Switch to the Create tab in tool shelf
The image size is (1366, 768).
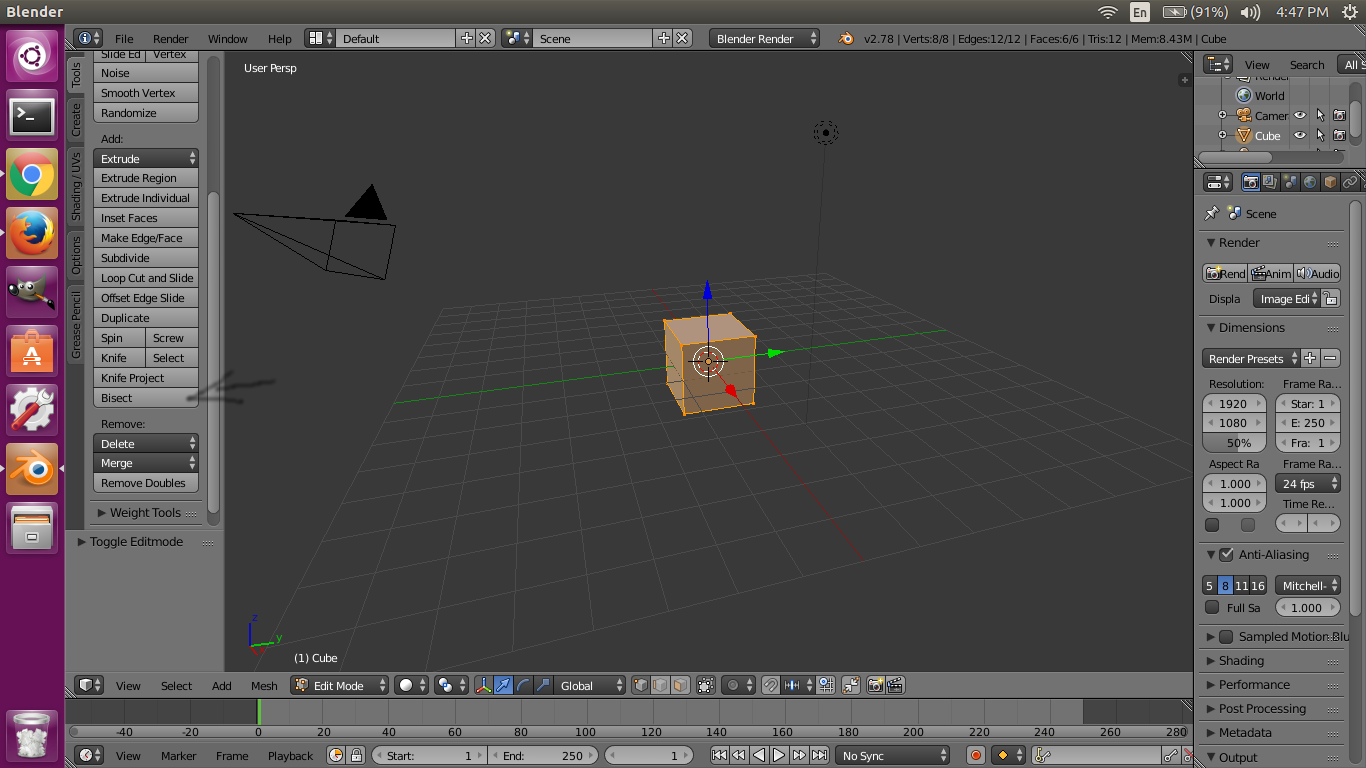click(x=76, y=120)
